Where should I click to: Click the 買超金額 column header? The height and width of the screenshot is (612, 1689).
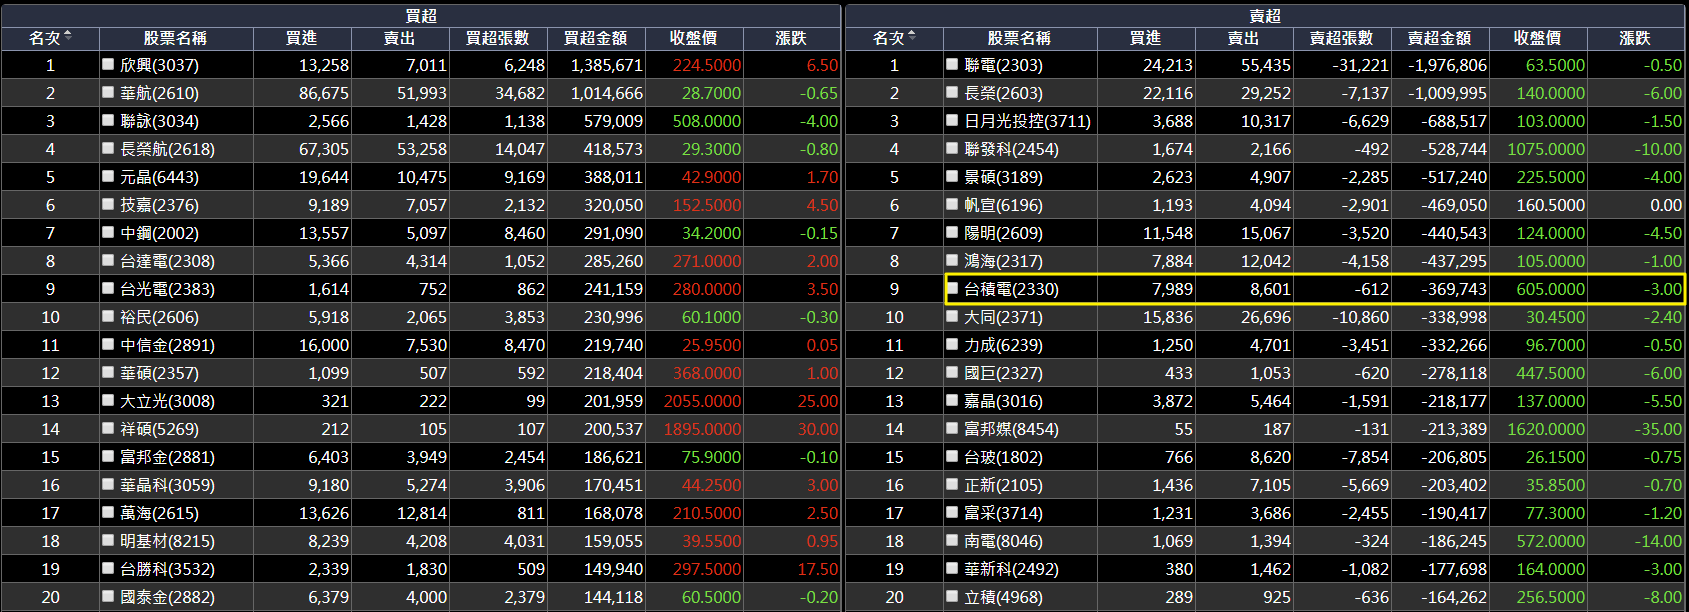(x=595, y=38)
